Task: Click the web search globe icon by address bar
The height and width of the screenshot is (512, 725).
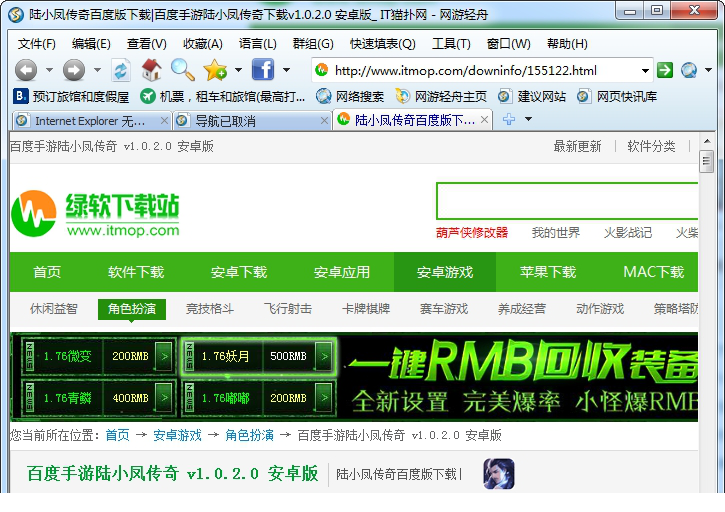Action: point(689,70)
